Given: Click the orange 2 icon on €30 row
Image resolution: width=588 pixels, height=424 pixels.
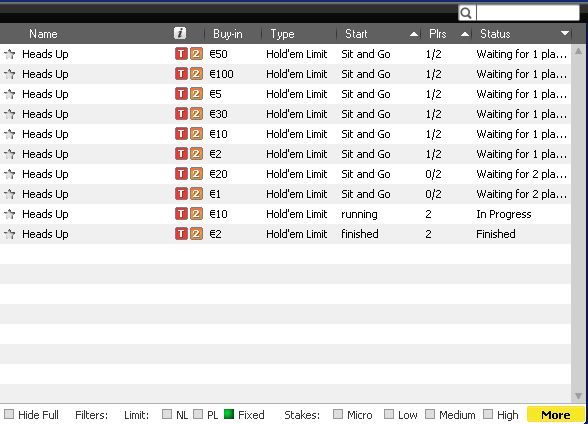Looking at the screenshot, I should (x=196, y=114).
